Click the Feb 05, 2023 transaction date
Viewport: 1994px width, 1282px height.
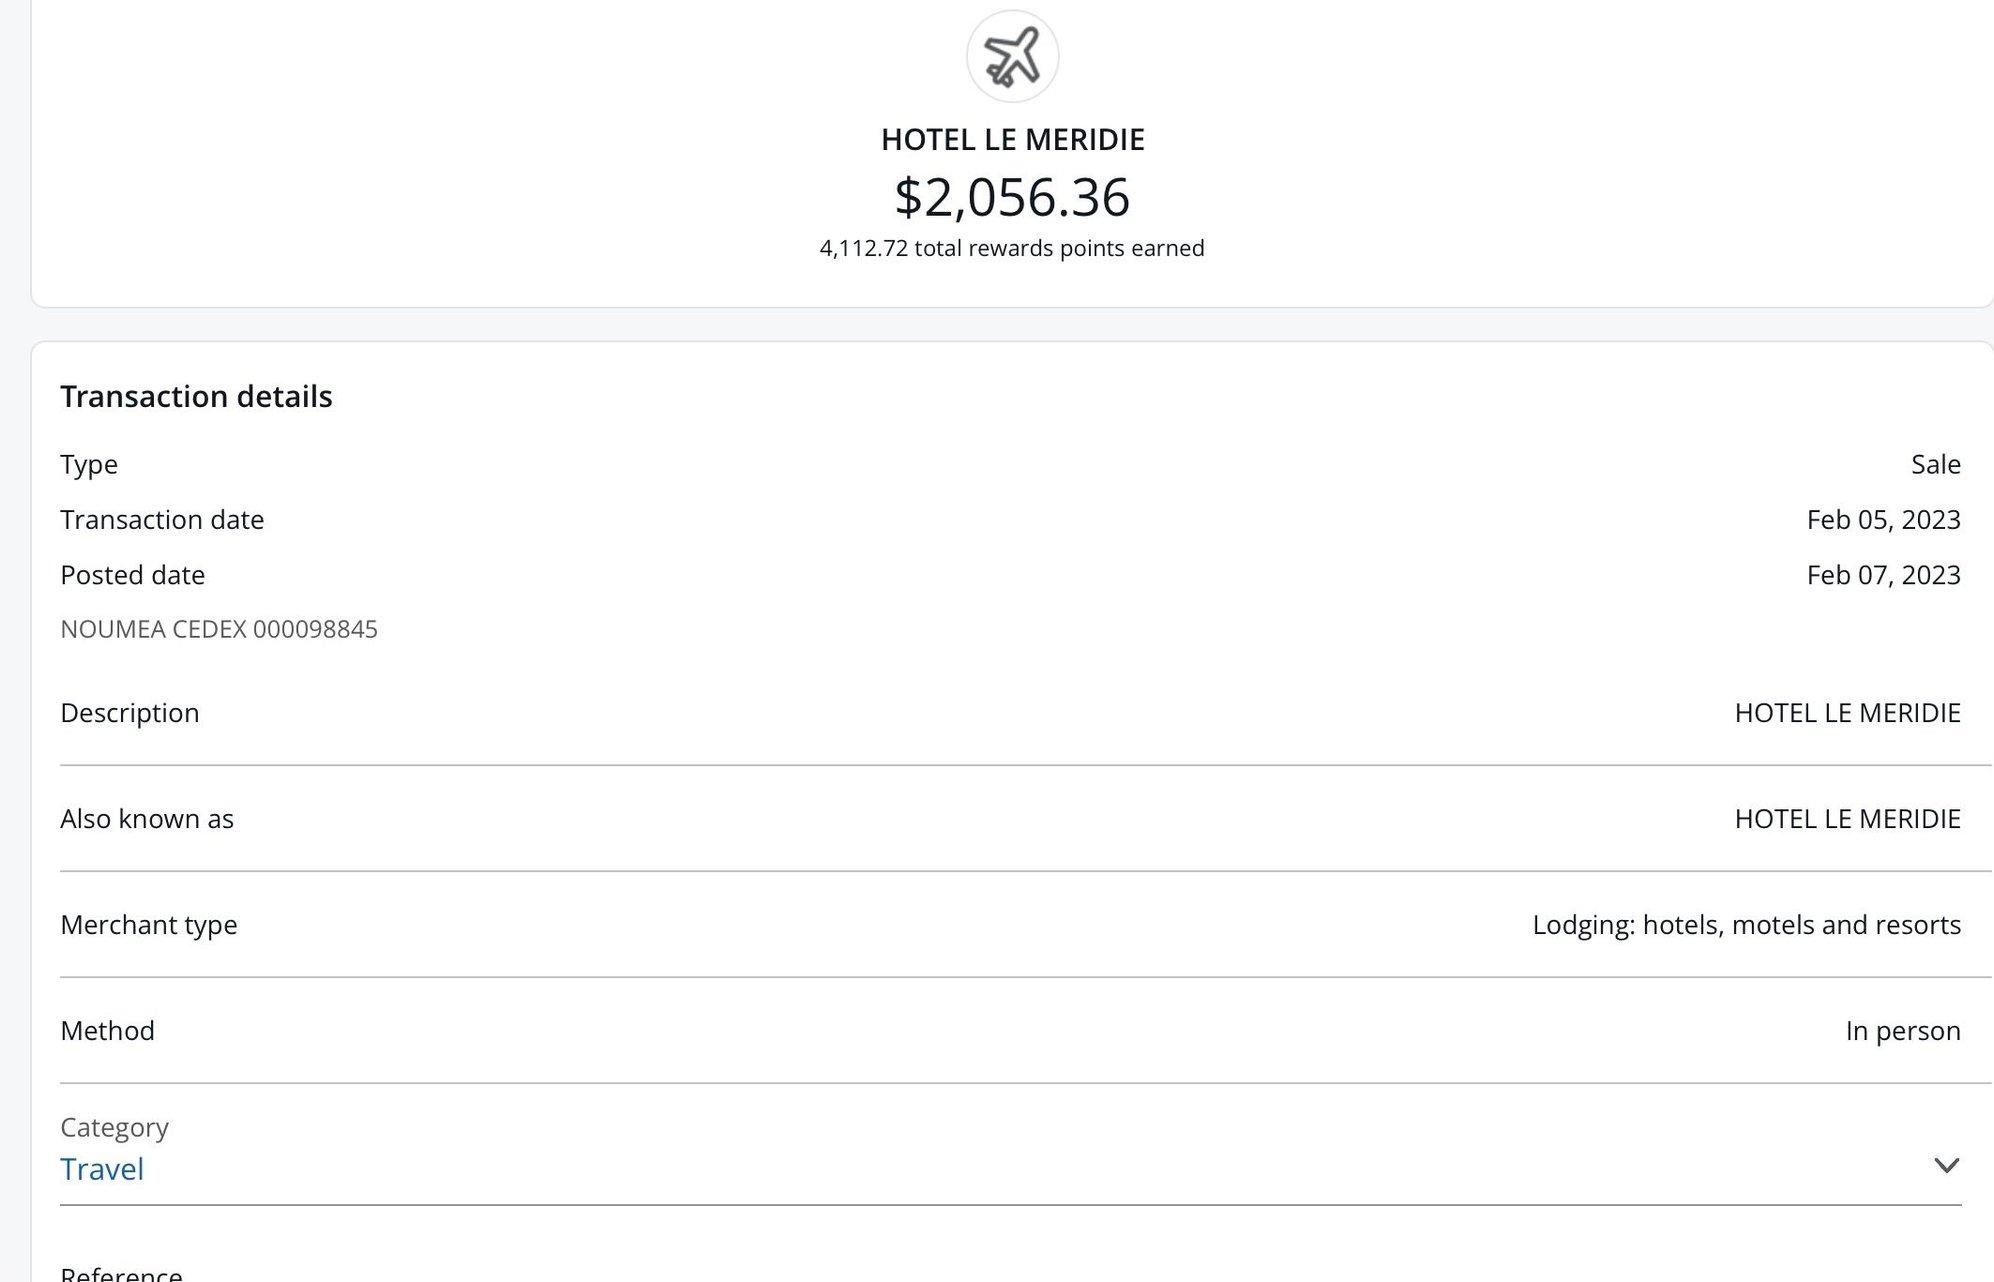point(1882,519)
